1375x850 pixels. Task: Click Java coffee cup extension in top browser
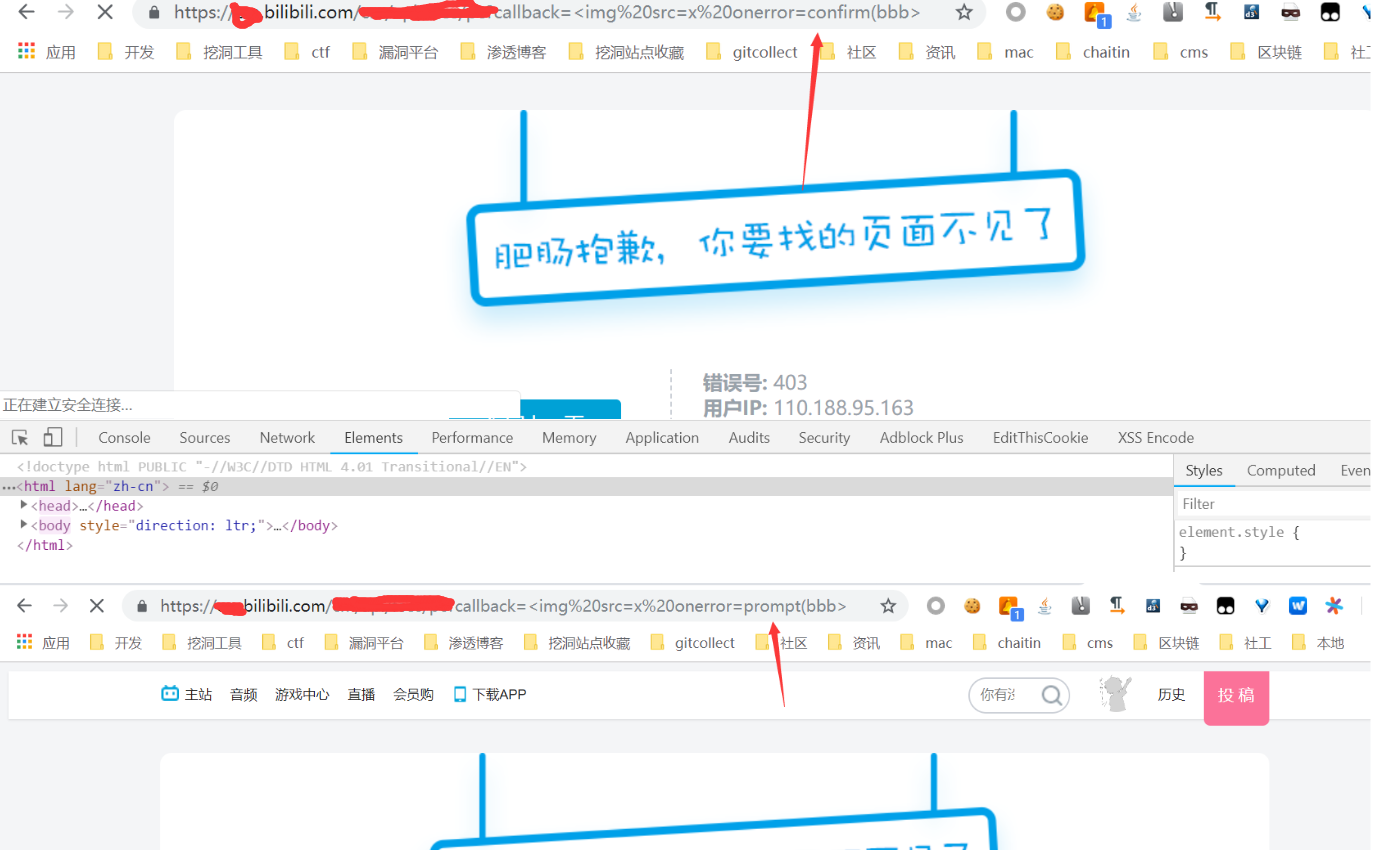point(1134,12)
